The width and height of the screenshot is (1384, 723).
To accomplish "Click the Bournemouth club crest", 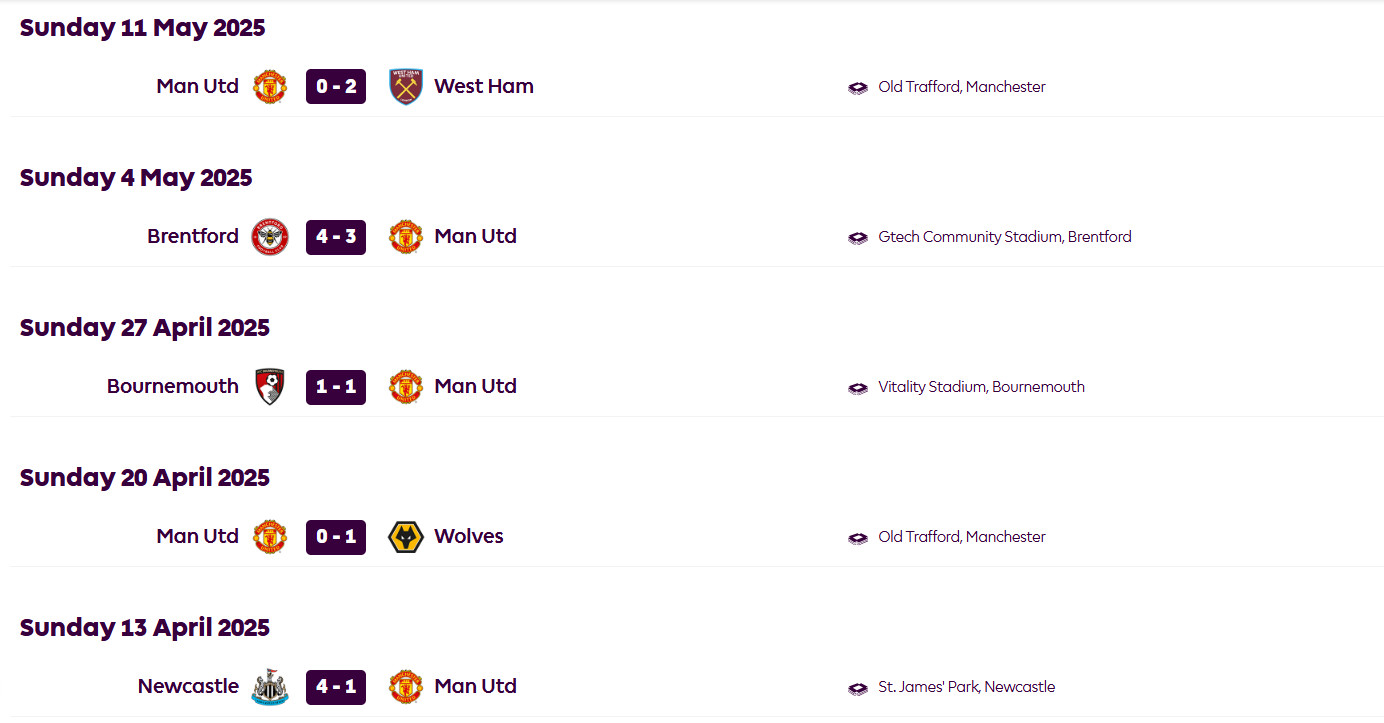I will [x=270, y=387].
